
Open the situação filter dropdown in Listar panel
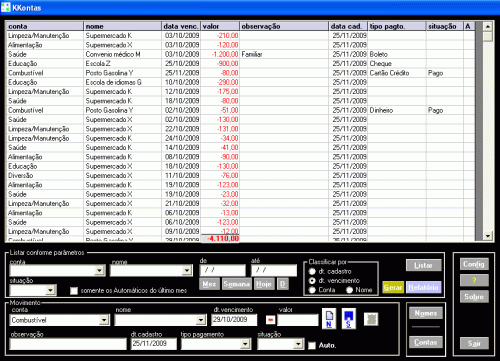point(50,290)
